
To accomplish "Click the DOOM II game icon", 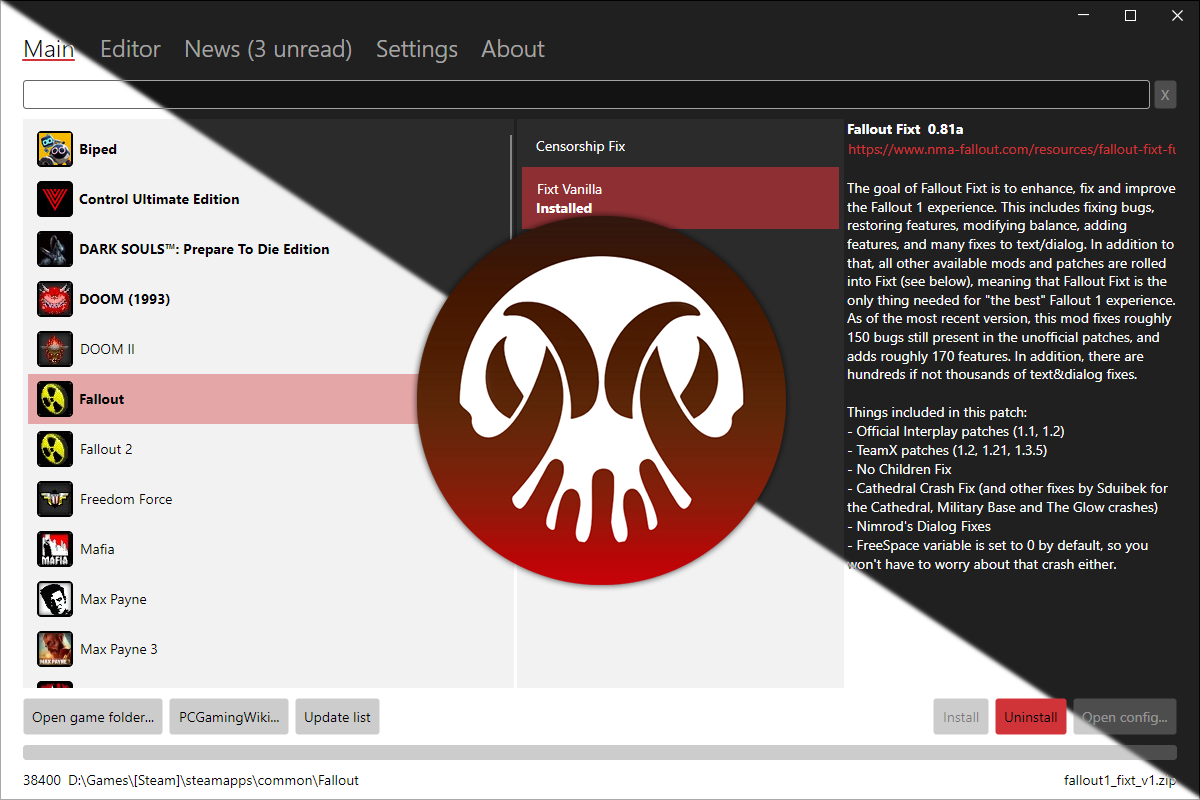I will click(x=55, y=349).
